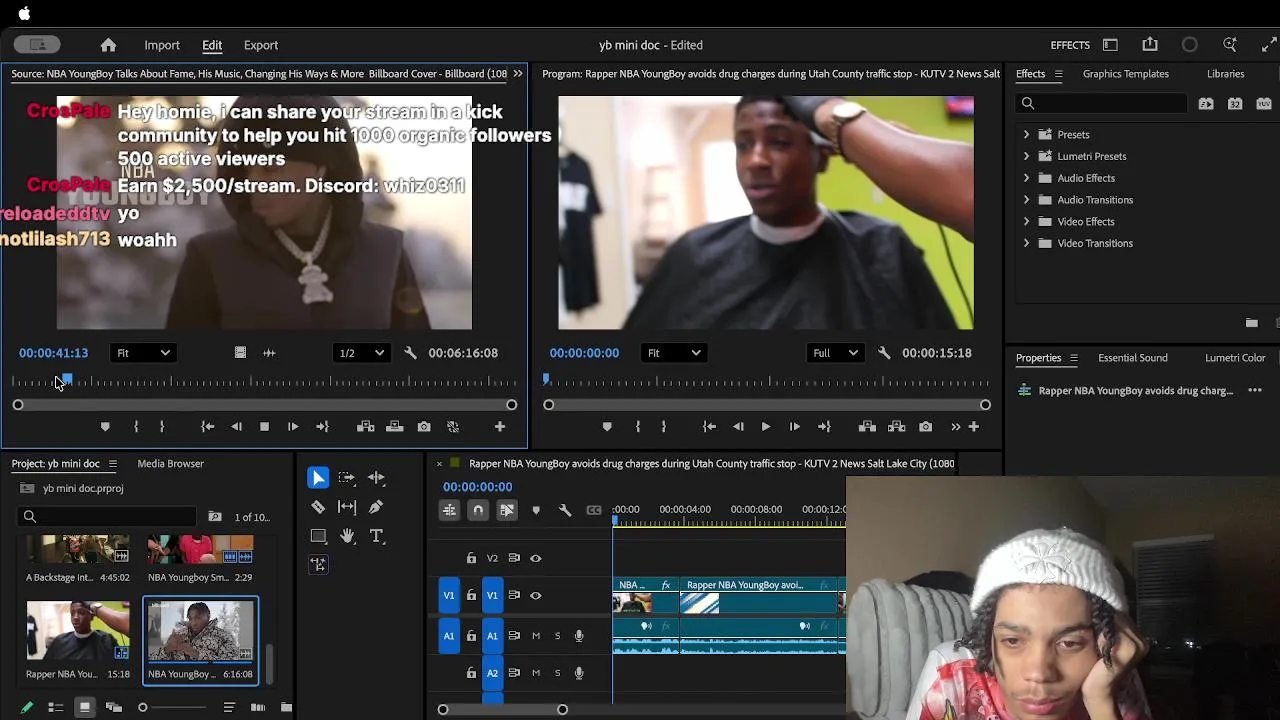Open the Export workspace tab
Viewport: 1280px width, 720px height.
click(x=261, y=45)
